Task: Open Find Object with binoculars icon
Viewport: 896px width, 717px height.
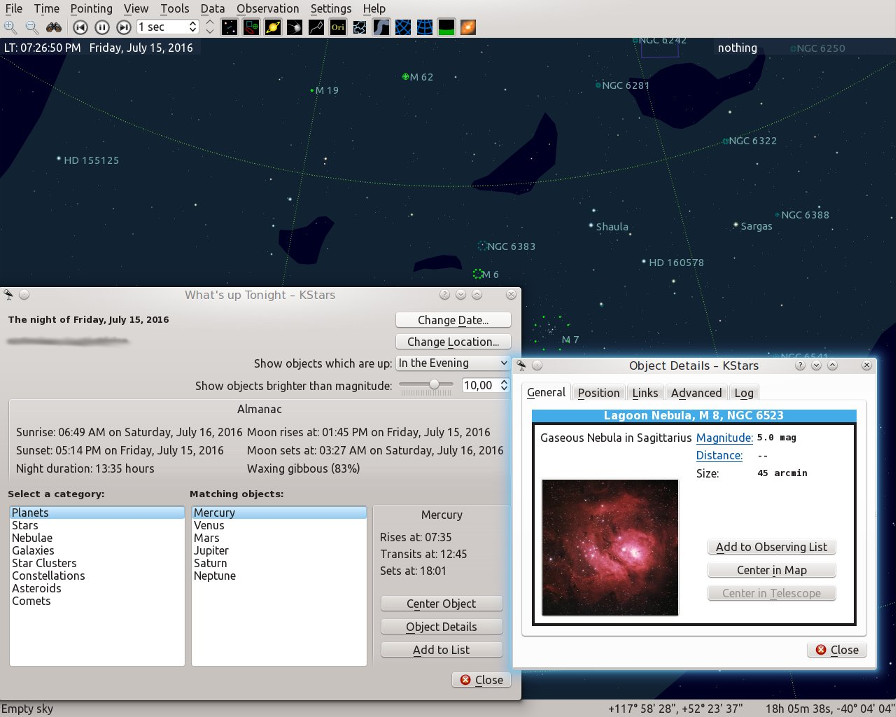Action: (x=54, y=27)
